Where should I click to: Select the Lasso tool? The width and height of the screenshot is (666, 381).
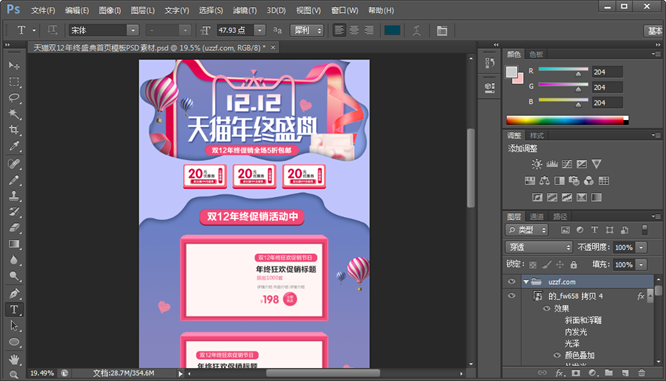click(14, 98)
